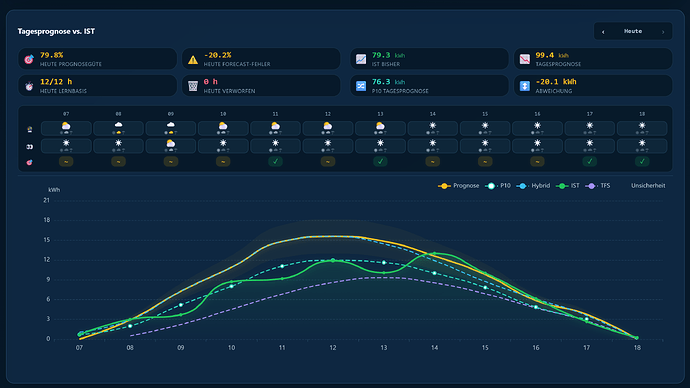Click the second weather row label icon
This screenshot has height=388, width=690.
tap(29, 146)
